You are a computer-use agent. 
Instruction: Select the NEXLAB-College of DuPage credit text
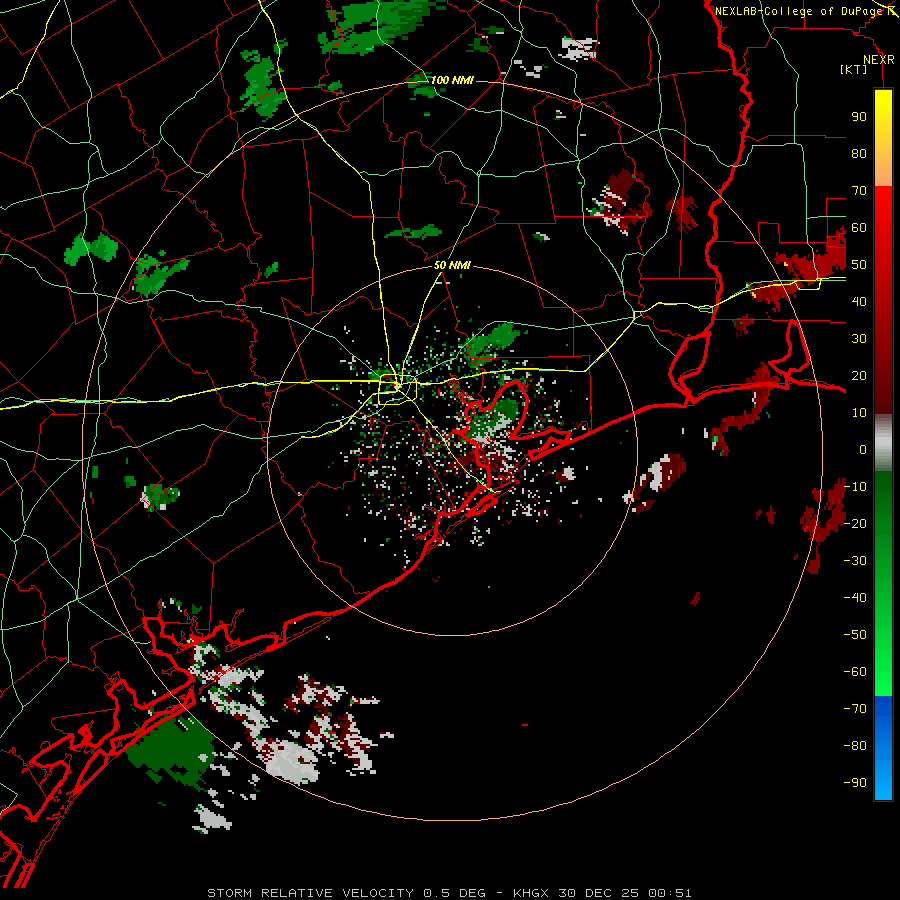[798, 11]
